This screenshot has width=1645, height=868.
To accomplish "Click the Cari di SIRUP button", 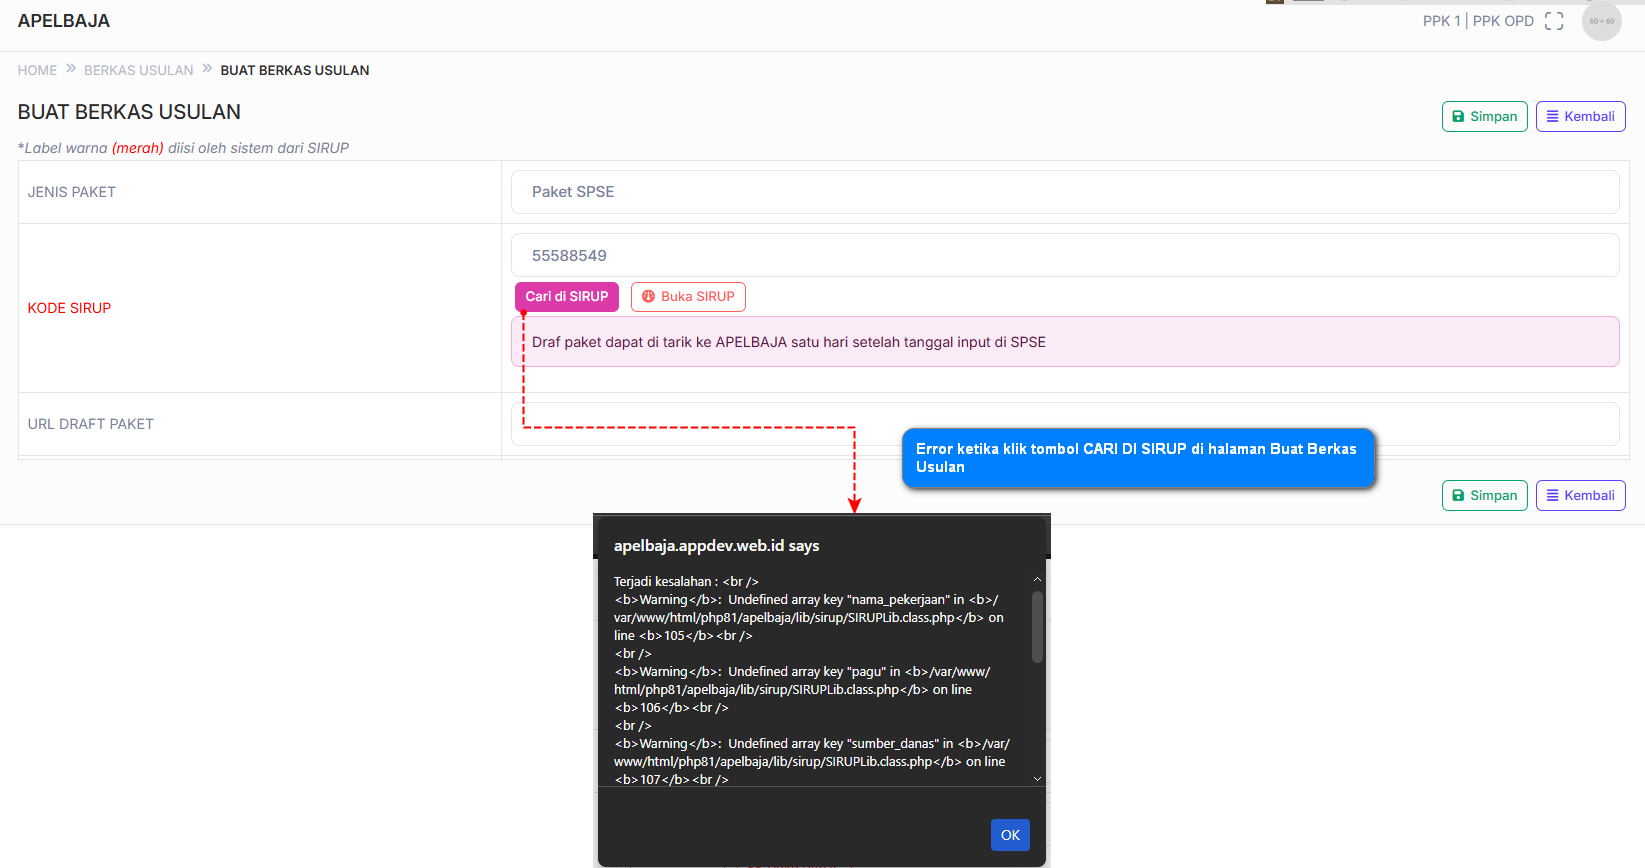I will [x=567, y=296].
